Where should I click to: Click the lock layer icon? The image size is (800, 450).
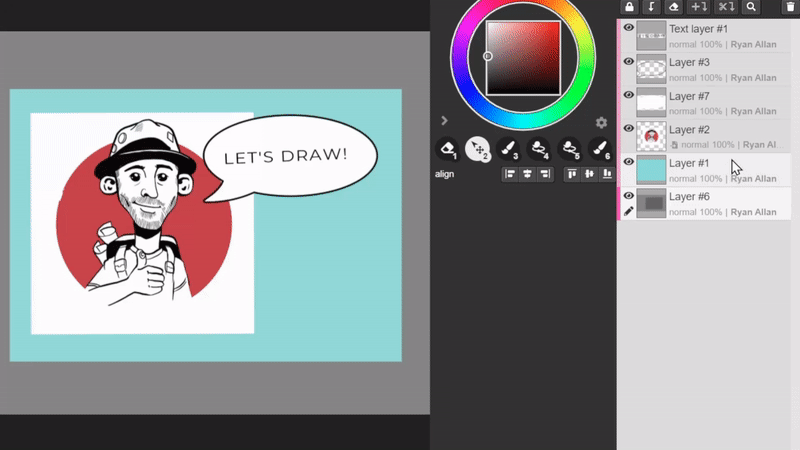[x=629, y=7]
